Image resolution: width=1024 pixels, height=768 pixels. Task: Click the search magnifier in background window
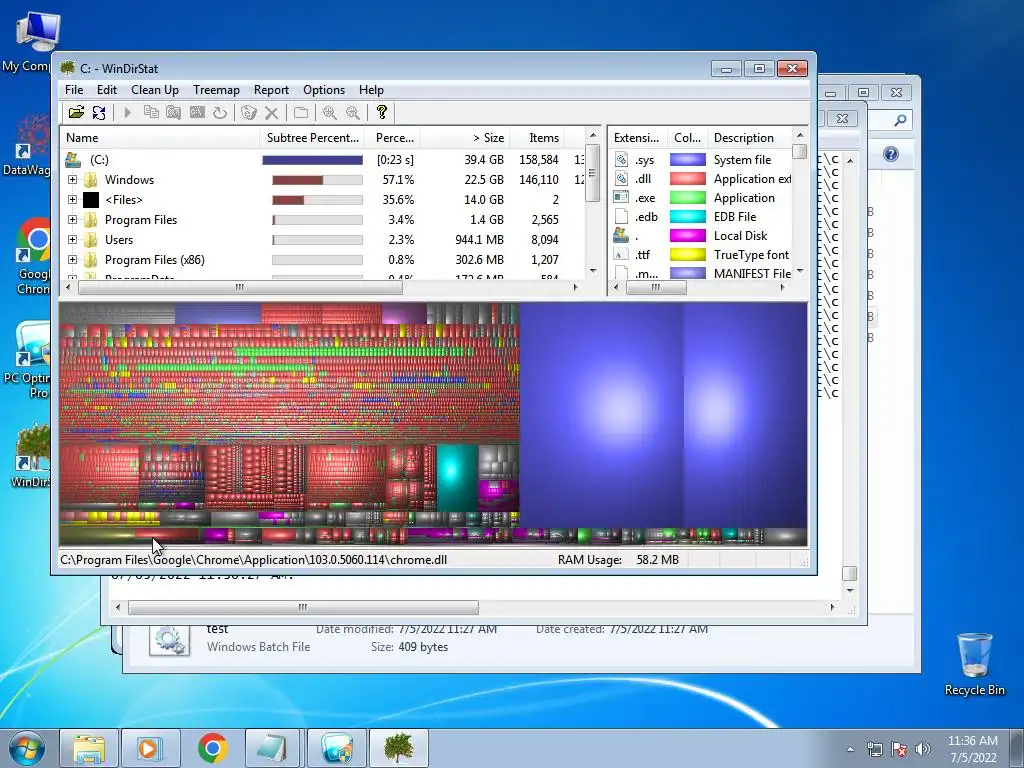tap(900, 120)
